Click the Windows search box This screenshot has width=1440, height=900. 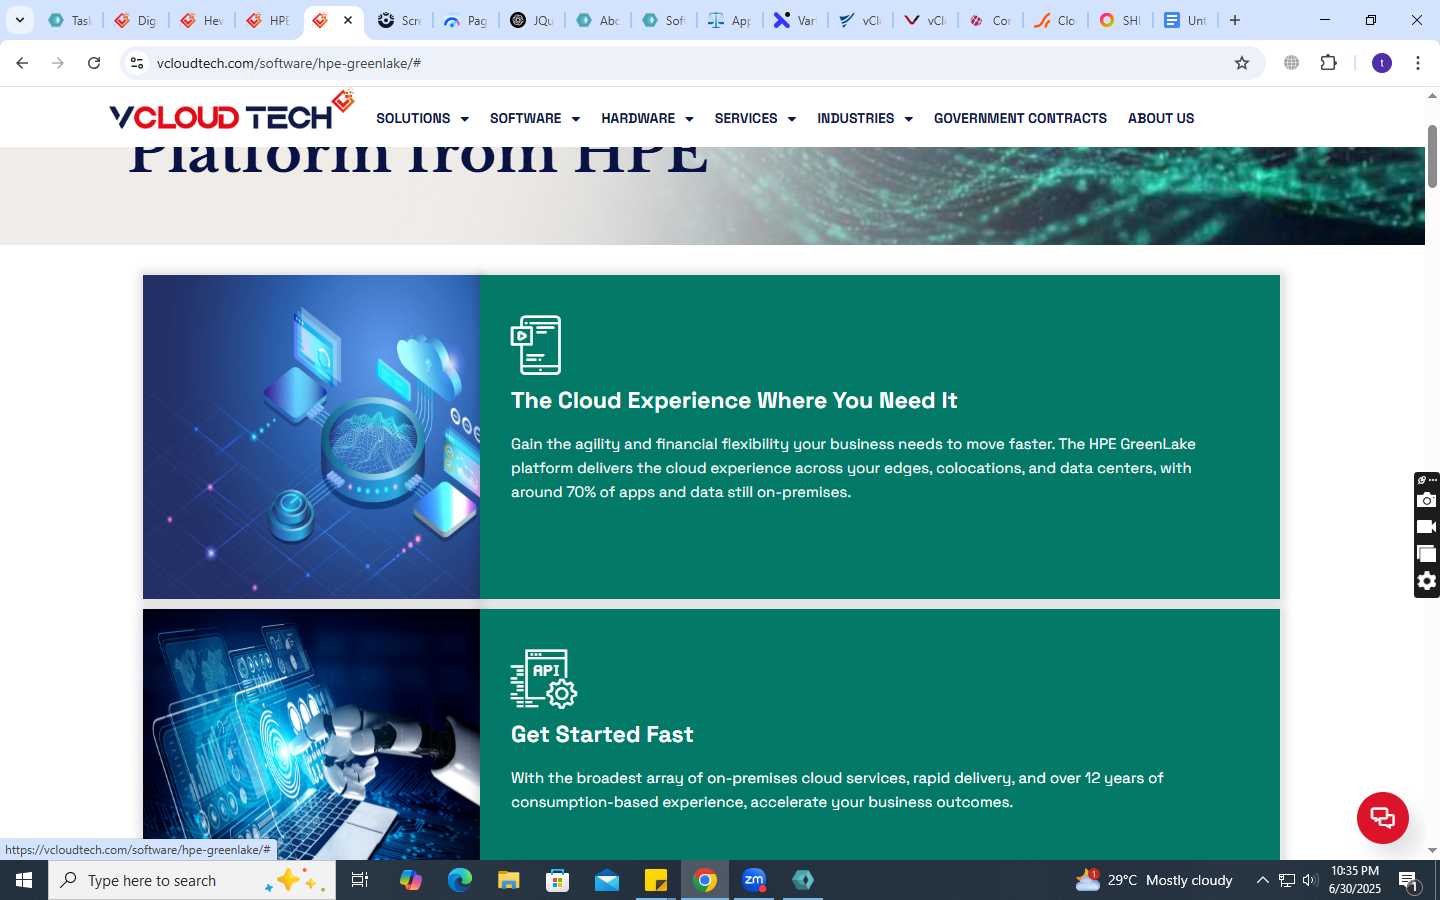192,880
